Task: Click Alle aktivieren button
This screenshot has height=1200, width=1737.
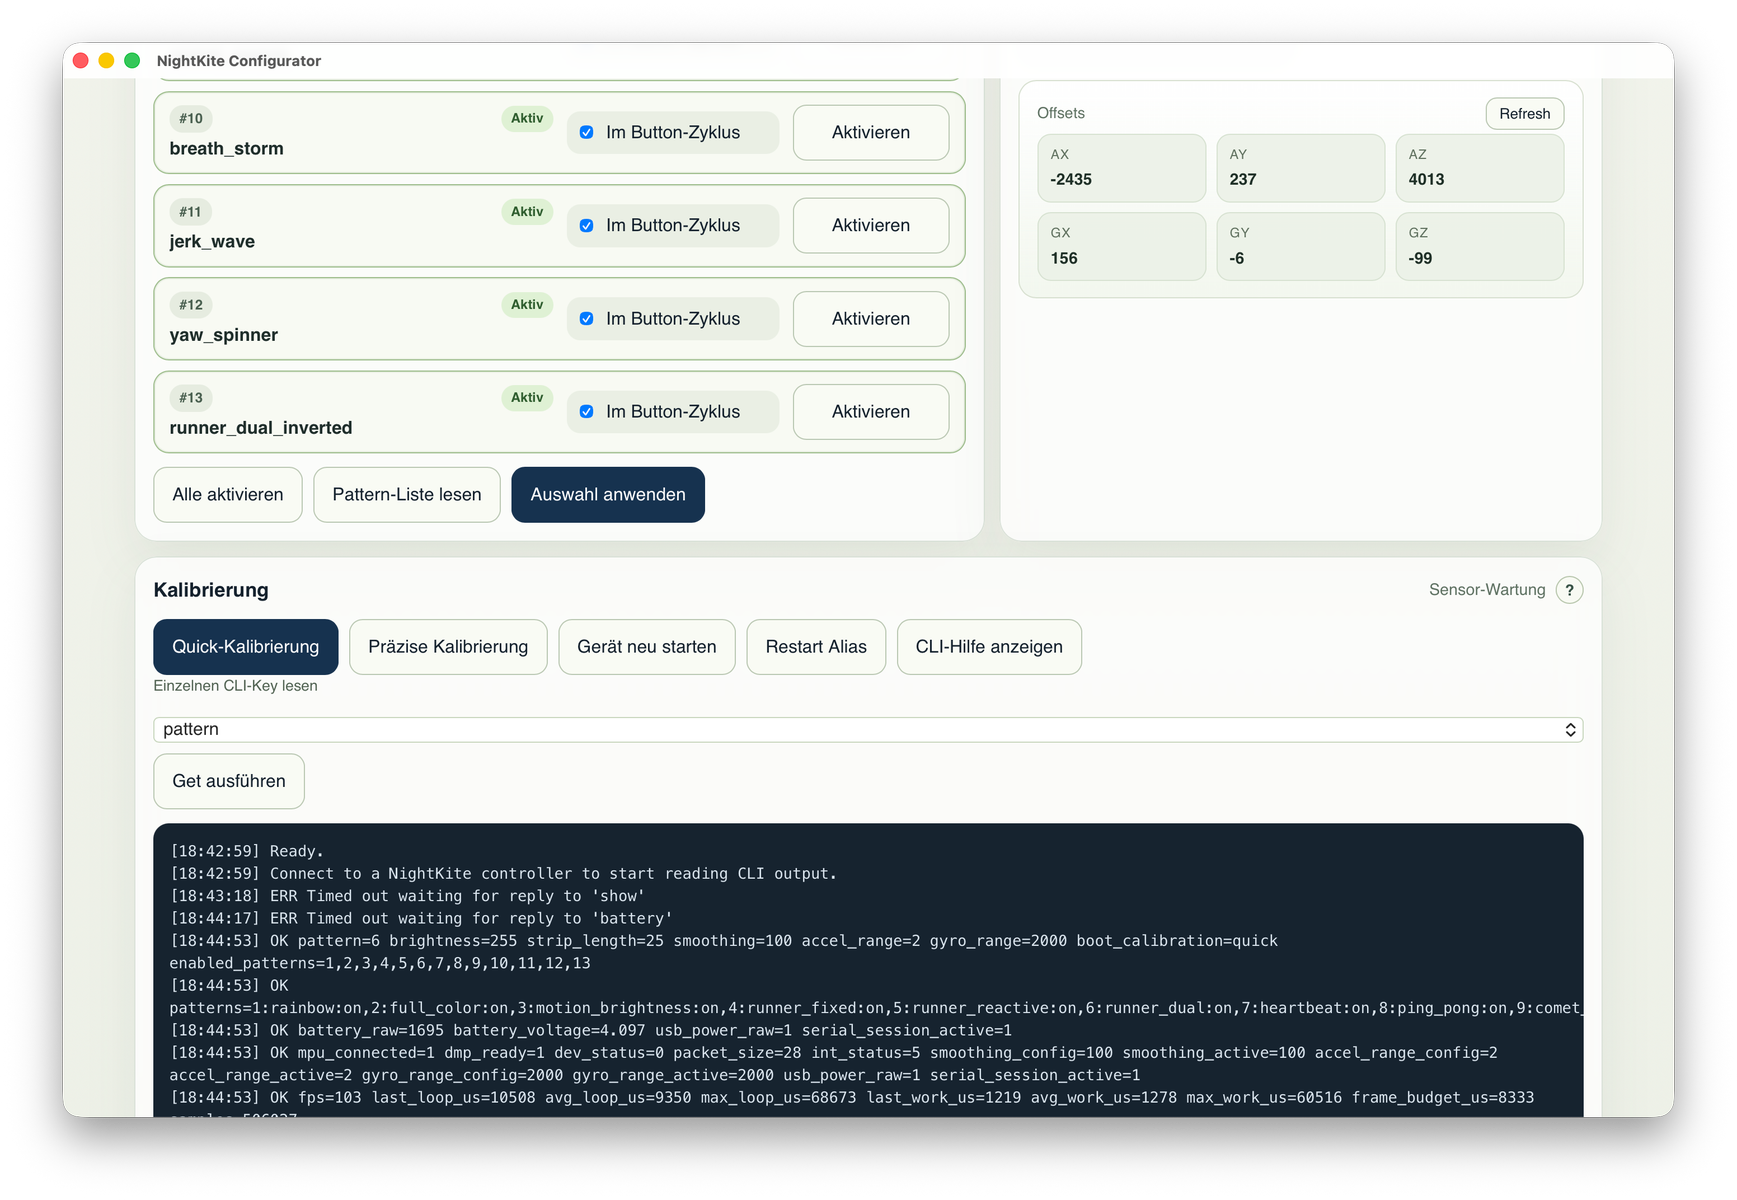Action: 227,495
